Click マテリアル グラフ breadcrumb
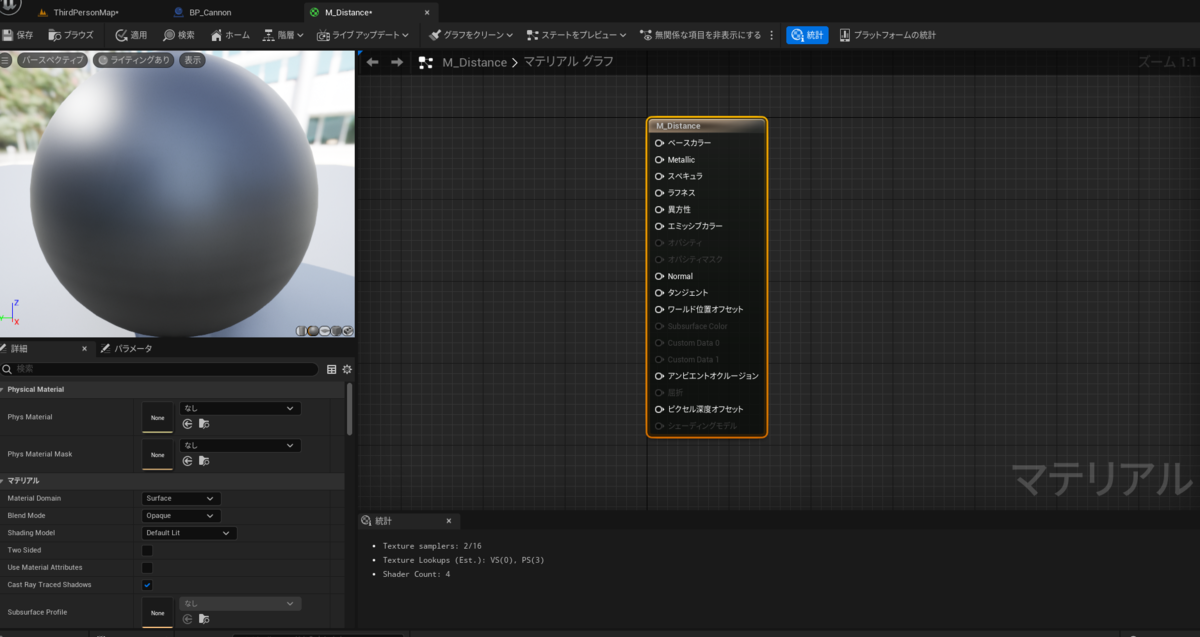1200x637 pixels. click(x=568, y=62)
